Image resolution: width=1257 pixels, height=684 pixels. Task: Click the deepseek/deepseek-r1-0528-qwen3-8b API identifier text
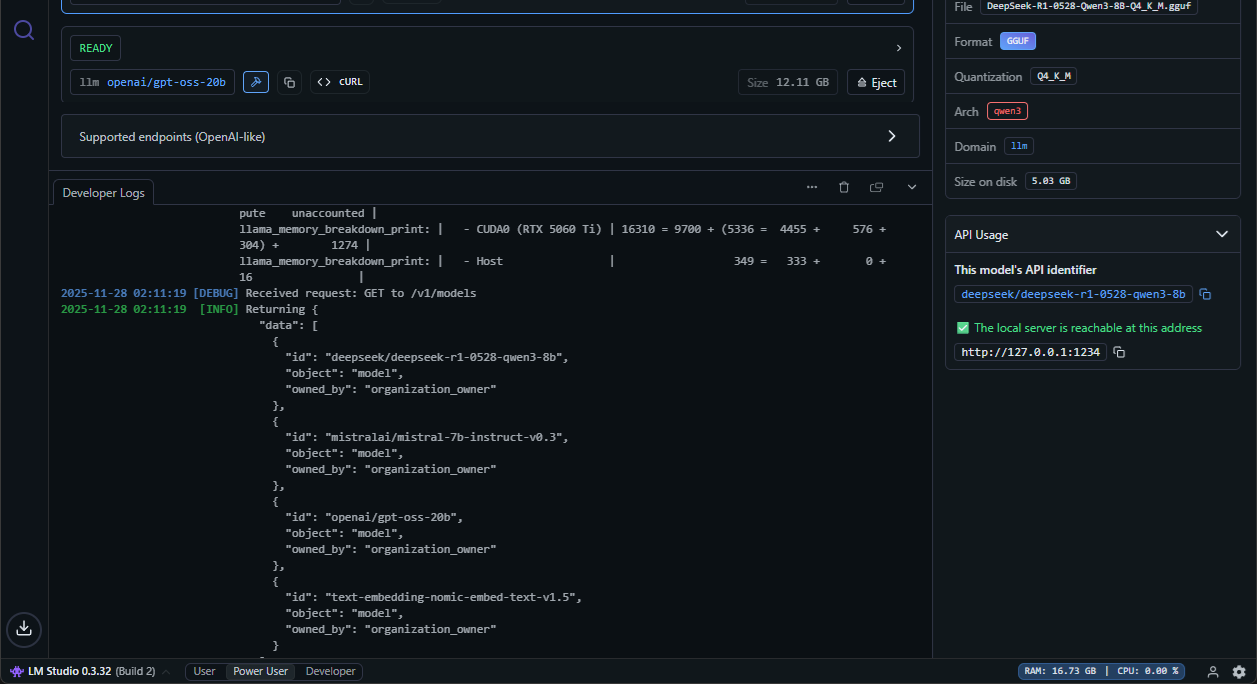pyautogui.click(x=1073, y=294)
